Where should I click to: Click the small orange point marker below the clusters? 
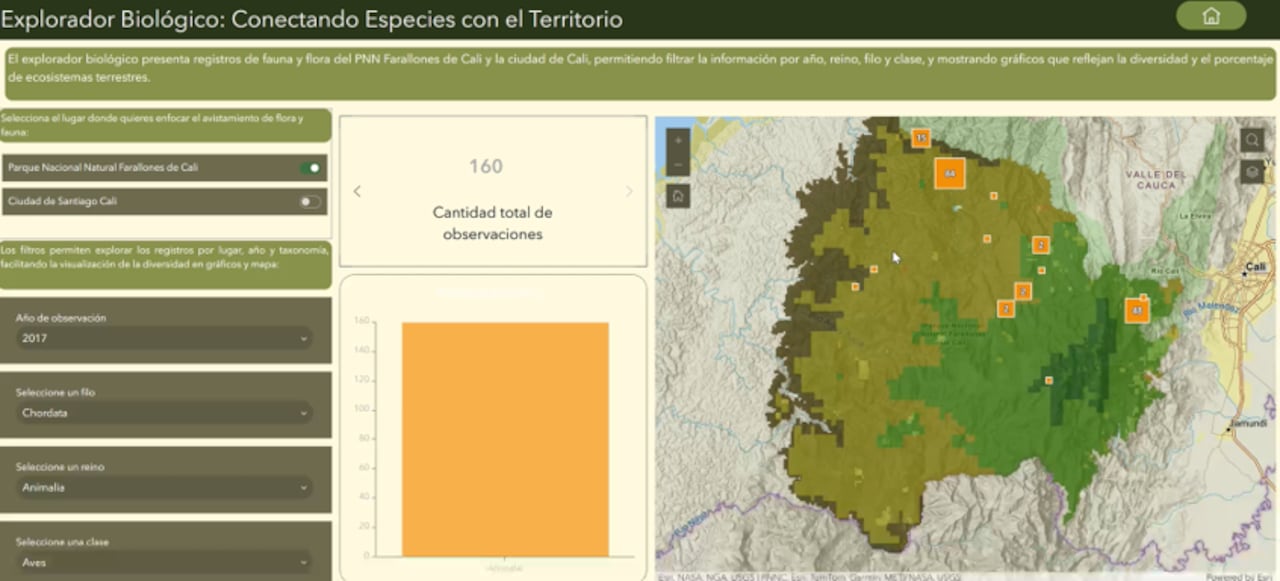pos(1048,381)
